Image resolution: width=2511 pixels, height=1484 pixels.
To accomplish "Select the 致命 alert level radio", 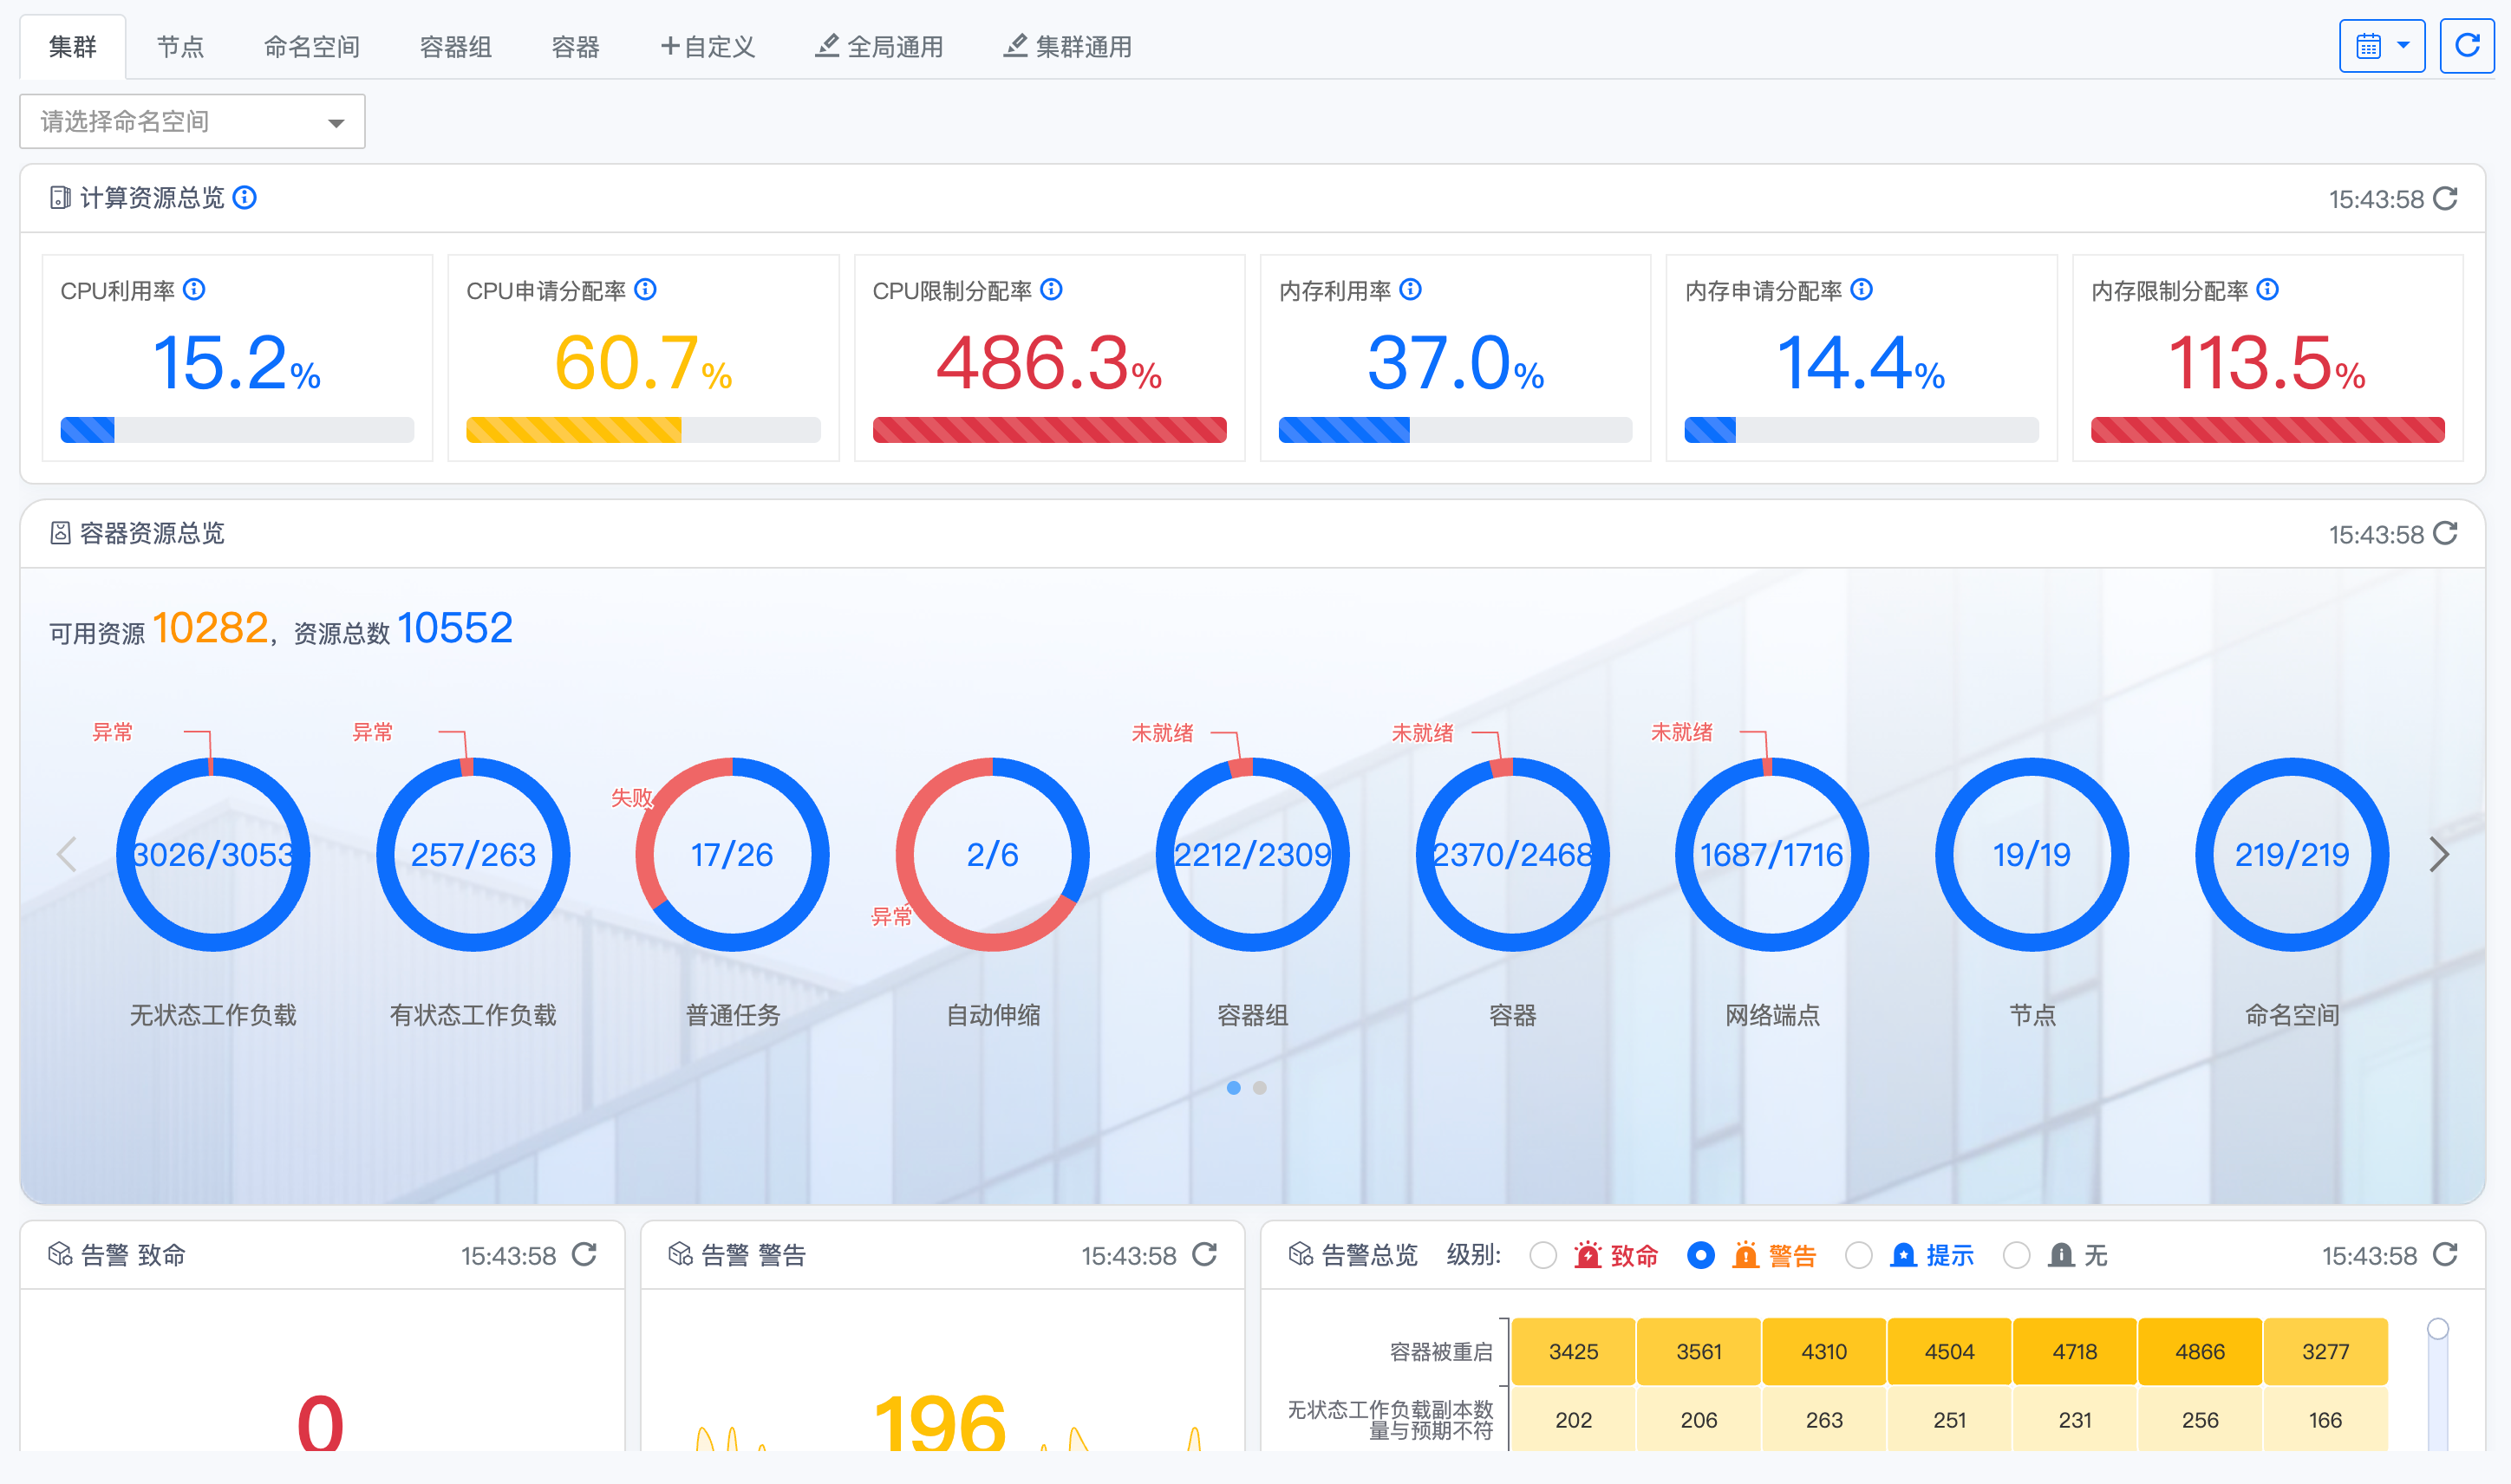I will tap(1543, 1255).
